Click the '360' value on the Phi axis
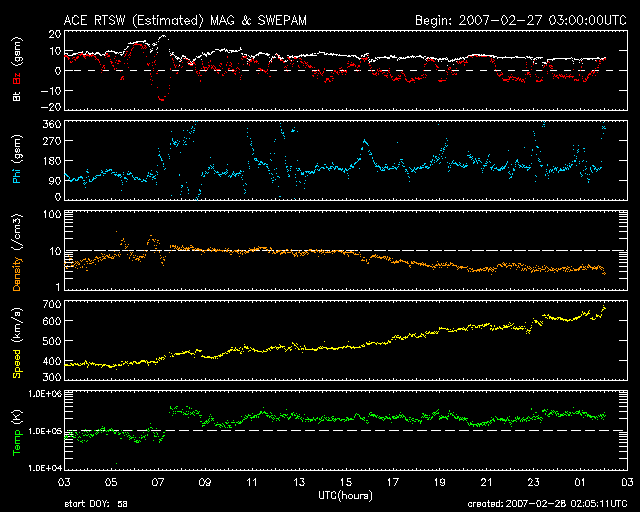The height and width of the screenshot is (512, 640). pos(52,124)
